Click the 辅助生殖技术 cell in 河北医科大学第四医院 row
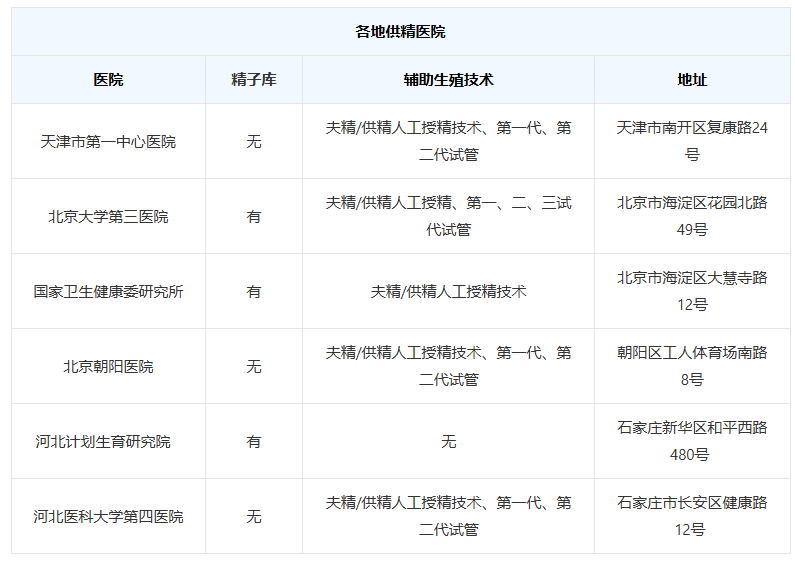795x562 pixels. [x=448, y=516]
